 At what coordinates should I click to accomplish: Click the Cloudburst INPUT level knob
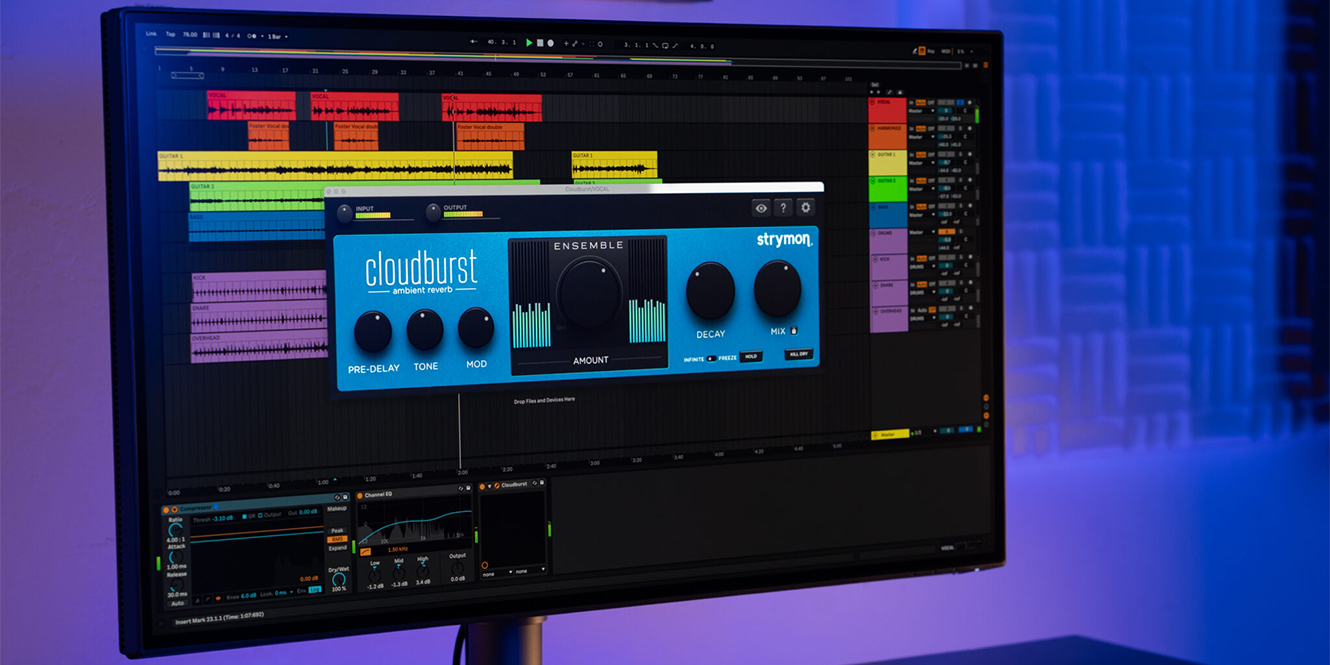tap(344, 212)
